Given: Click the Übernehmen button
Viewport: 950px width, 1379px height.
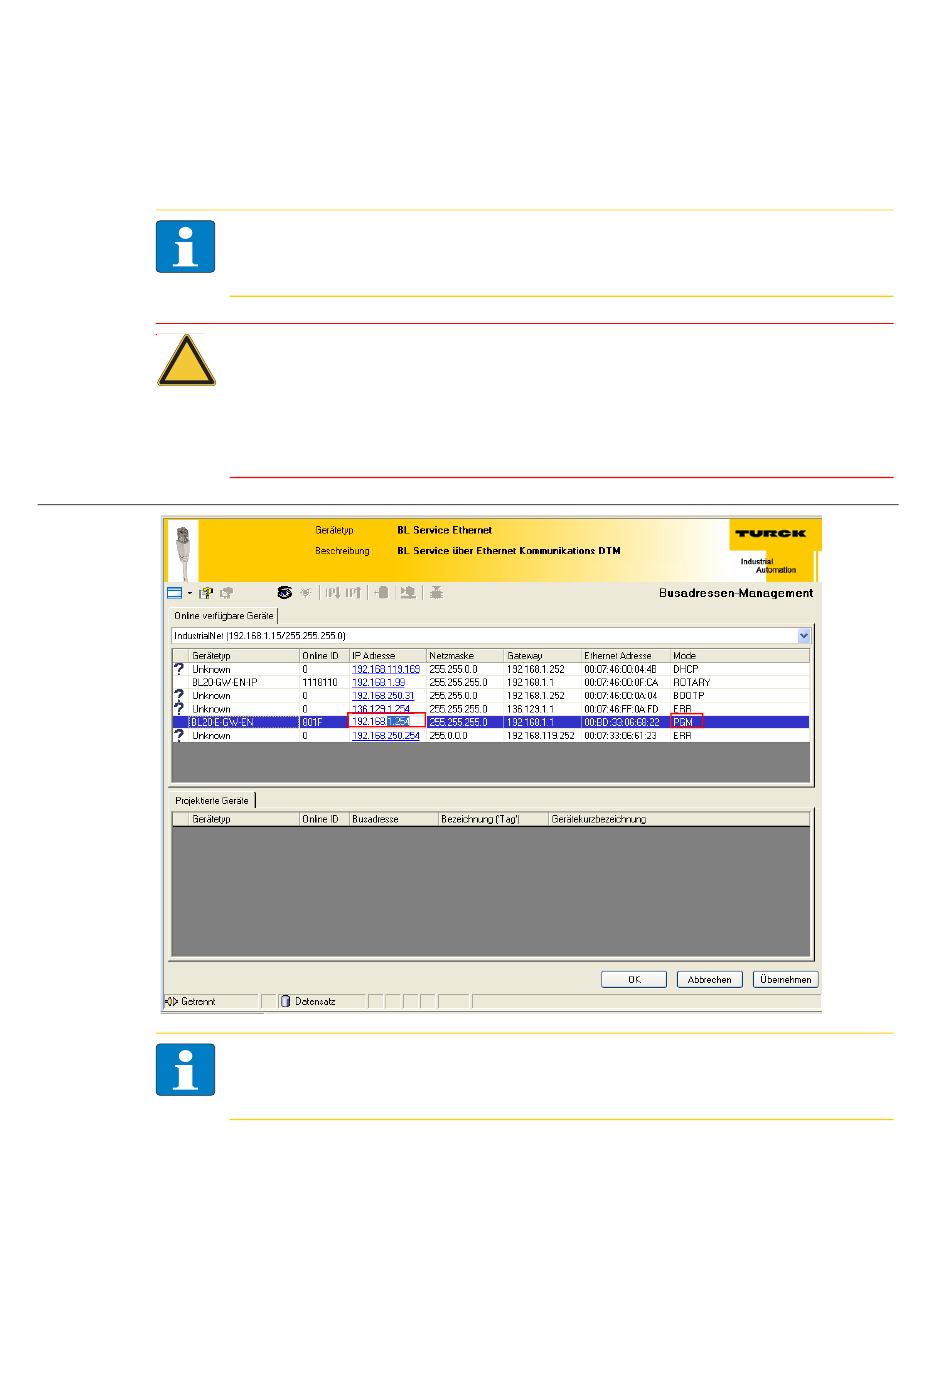Looking at the screenshot, I should pos(786,980).
